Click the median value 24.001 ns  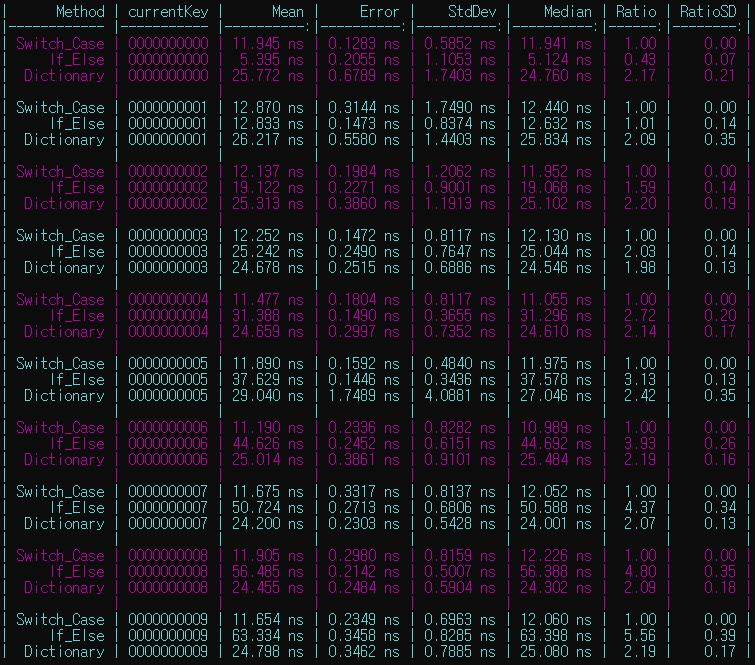[x=556, y=523]
